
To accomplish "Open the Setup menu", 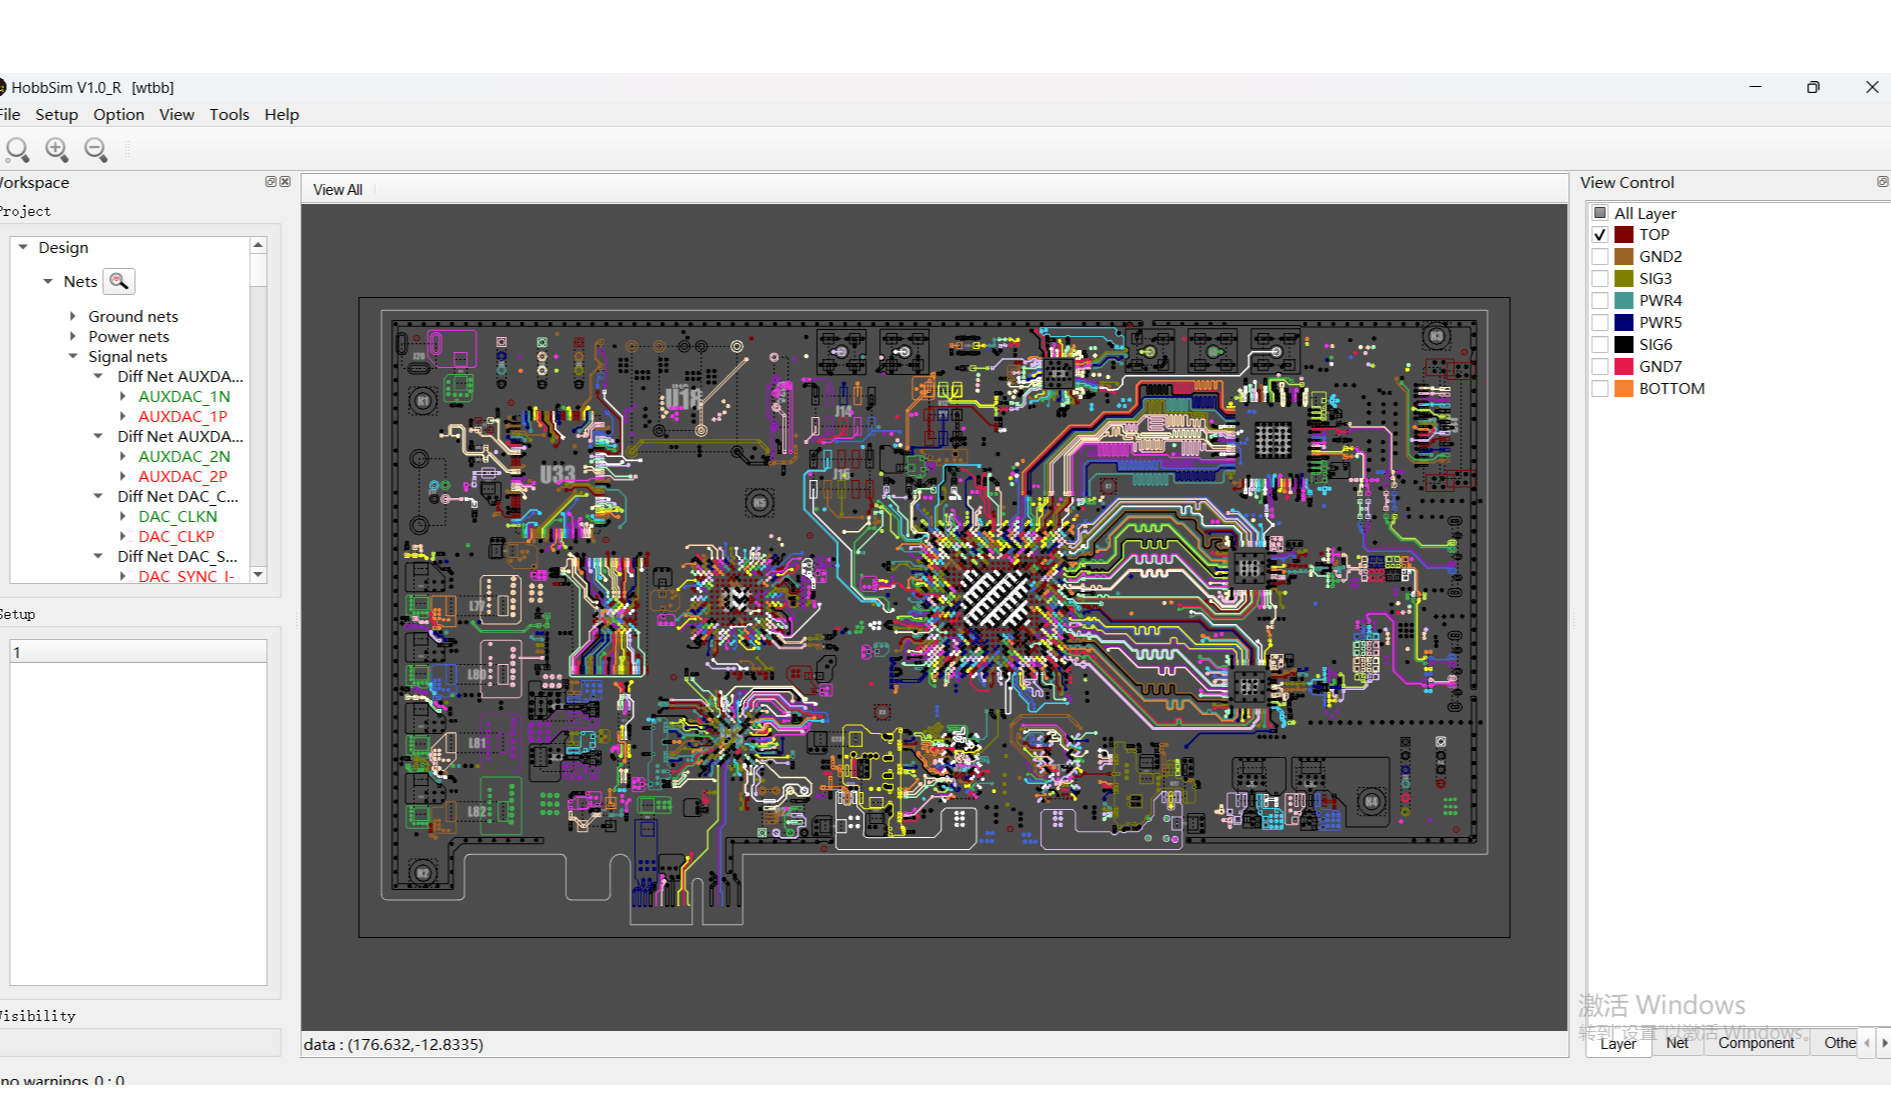I will (56, 114).
